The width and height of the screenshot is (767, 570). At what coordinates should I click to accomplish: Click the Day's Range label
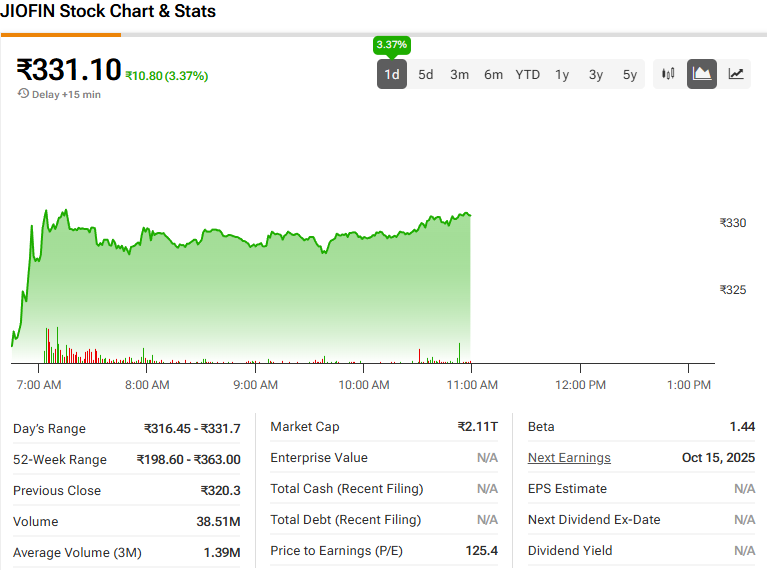49,429
